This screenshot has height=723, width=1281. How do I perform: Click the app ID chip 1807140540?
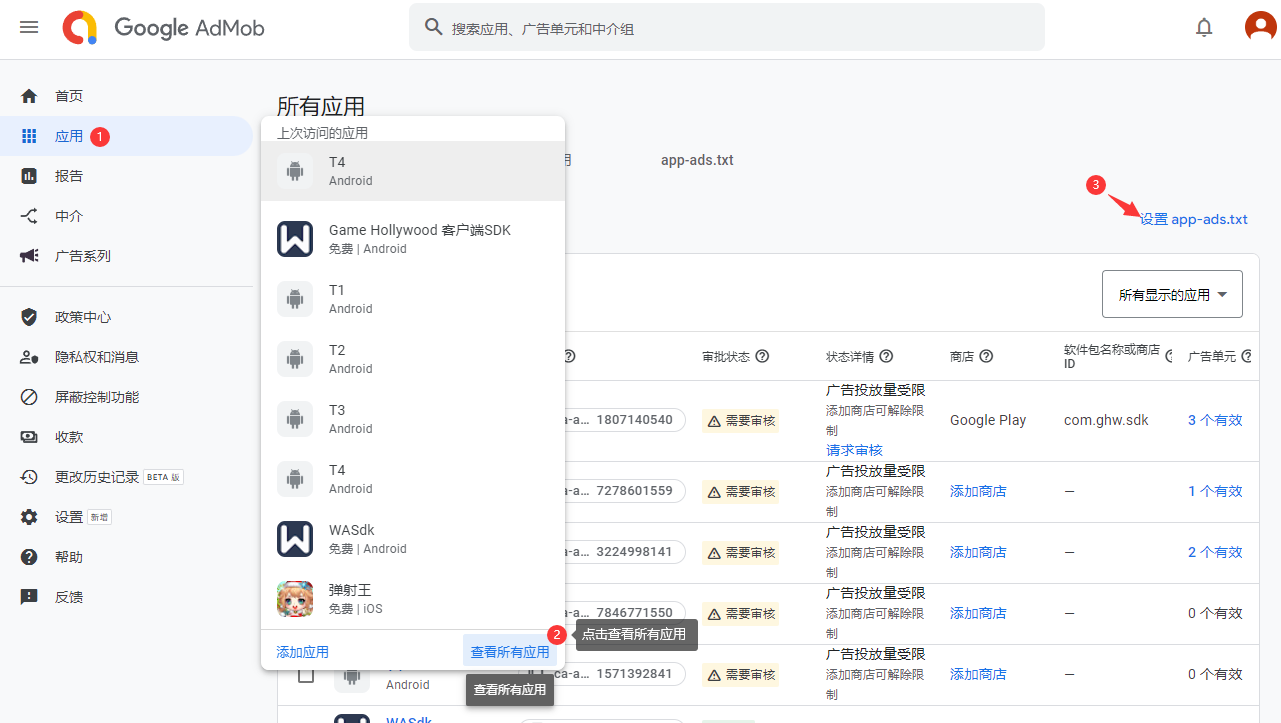click(x=625, y=420)
